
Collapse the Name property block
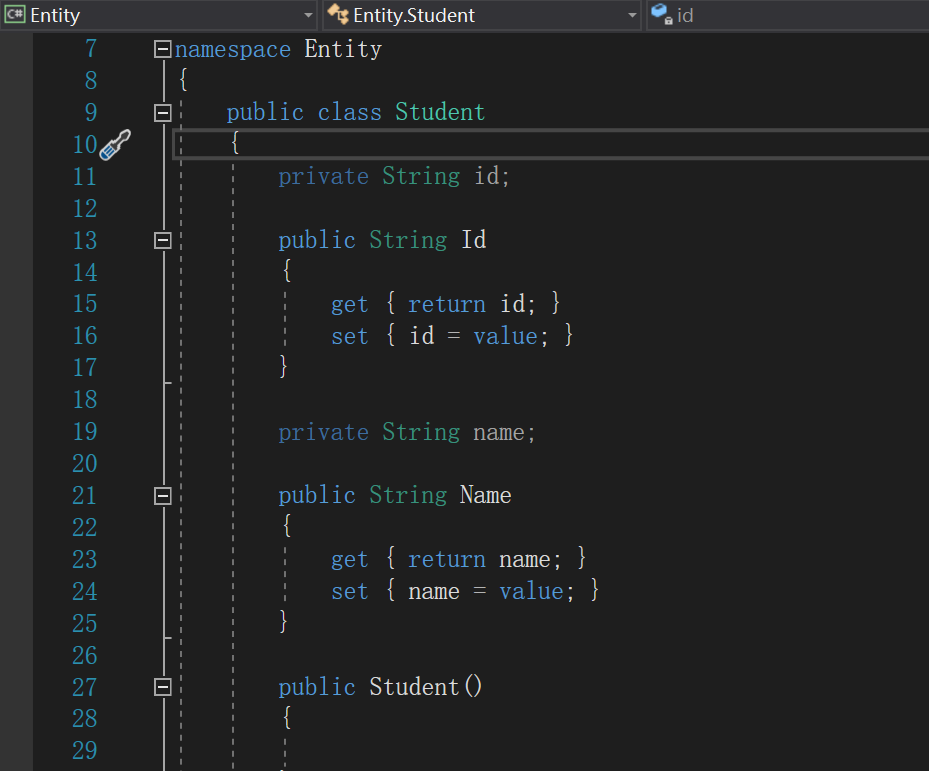tap(162, 495)
